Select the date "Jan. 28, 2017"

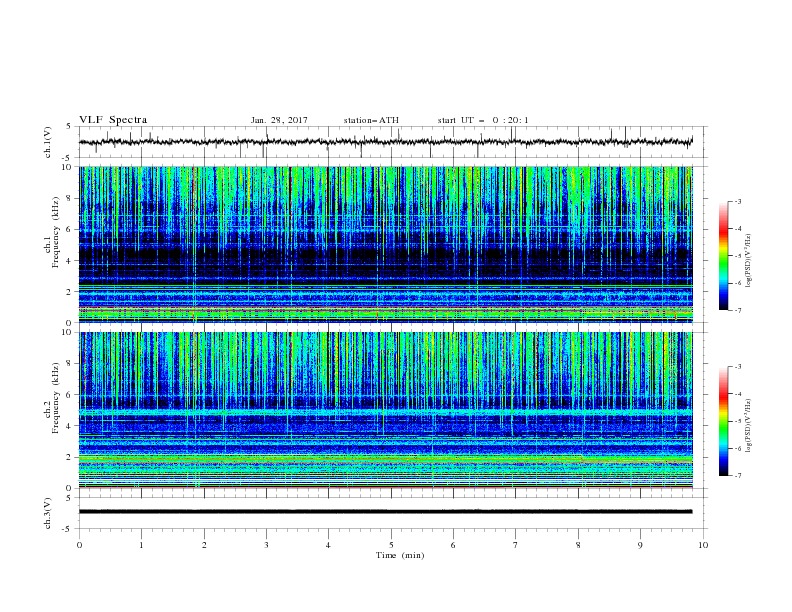[279, 120]
